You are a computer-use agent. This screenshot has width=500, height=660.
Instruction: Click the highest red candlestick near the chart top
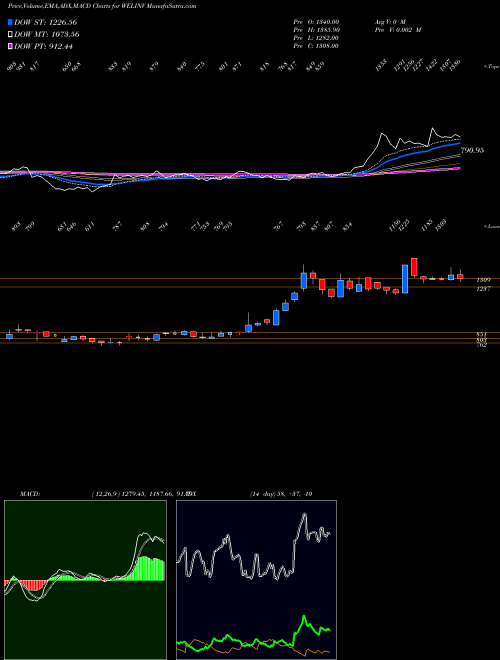point(414,267)
